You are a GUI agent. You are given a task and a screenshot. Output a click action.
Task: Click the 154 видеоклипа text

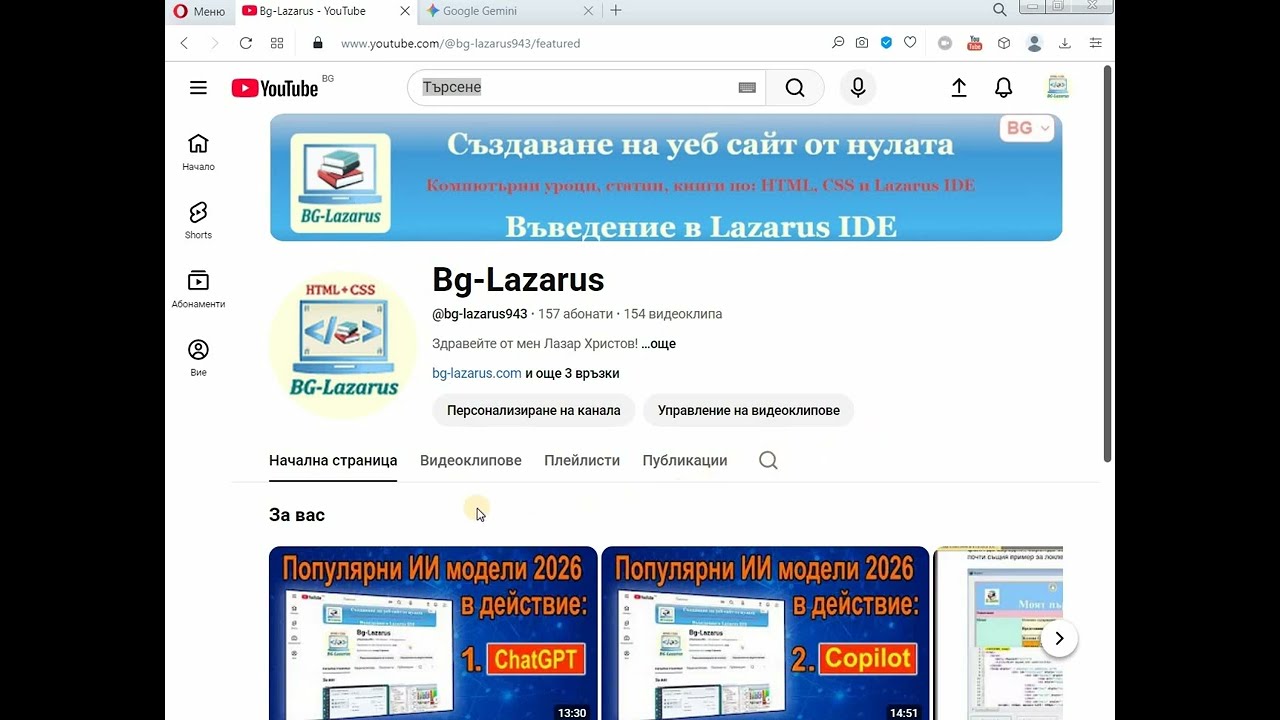pos(673,314)
